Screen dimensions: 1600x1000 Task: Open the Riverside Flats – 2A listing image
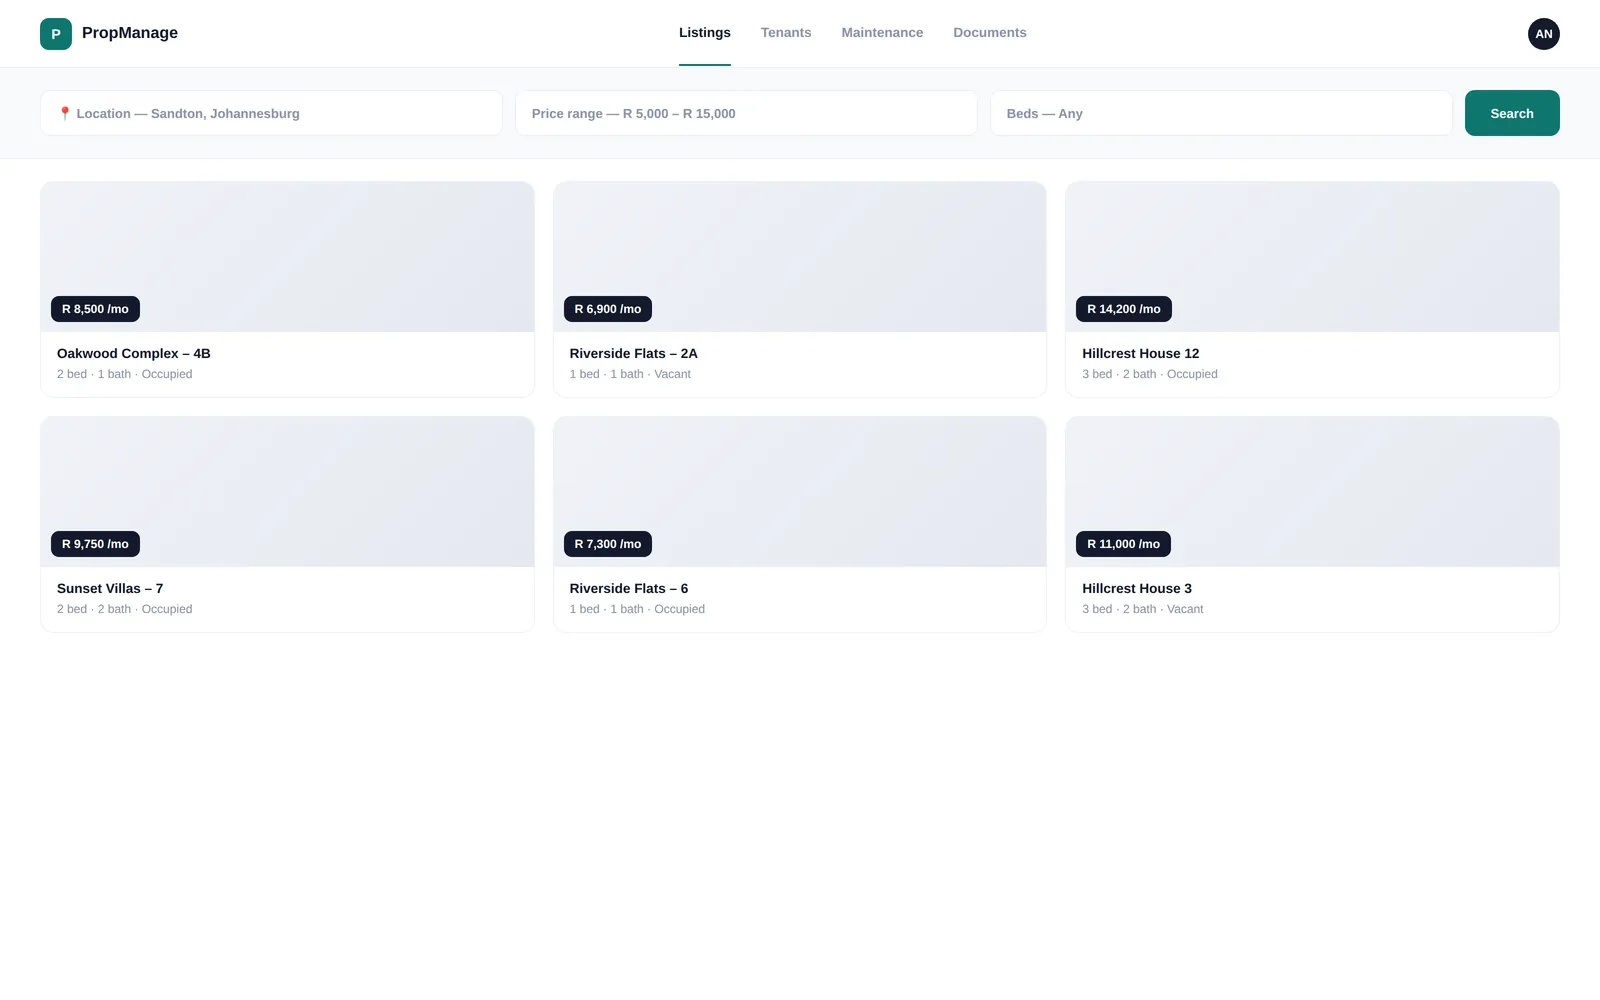(800, 257)
